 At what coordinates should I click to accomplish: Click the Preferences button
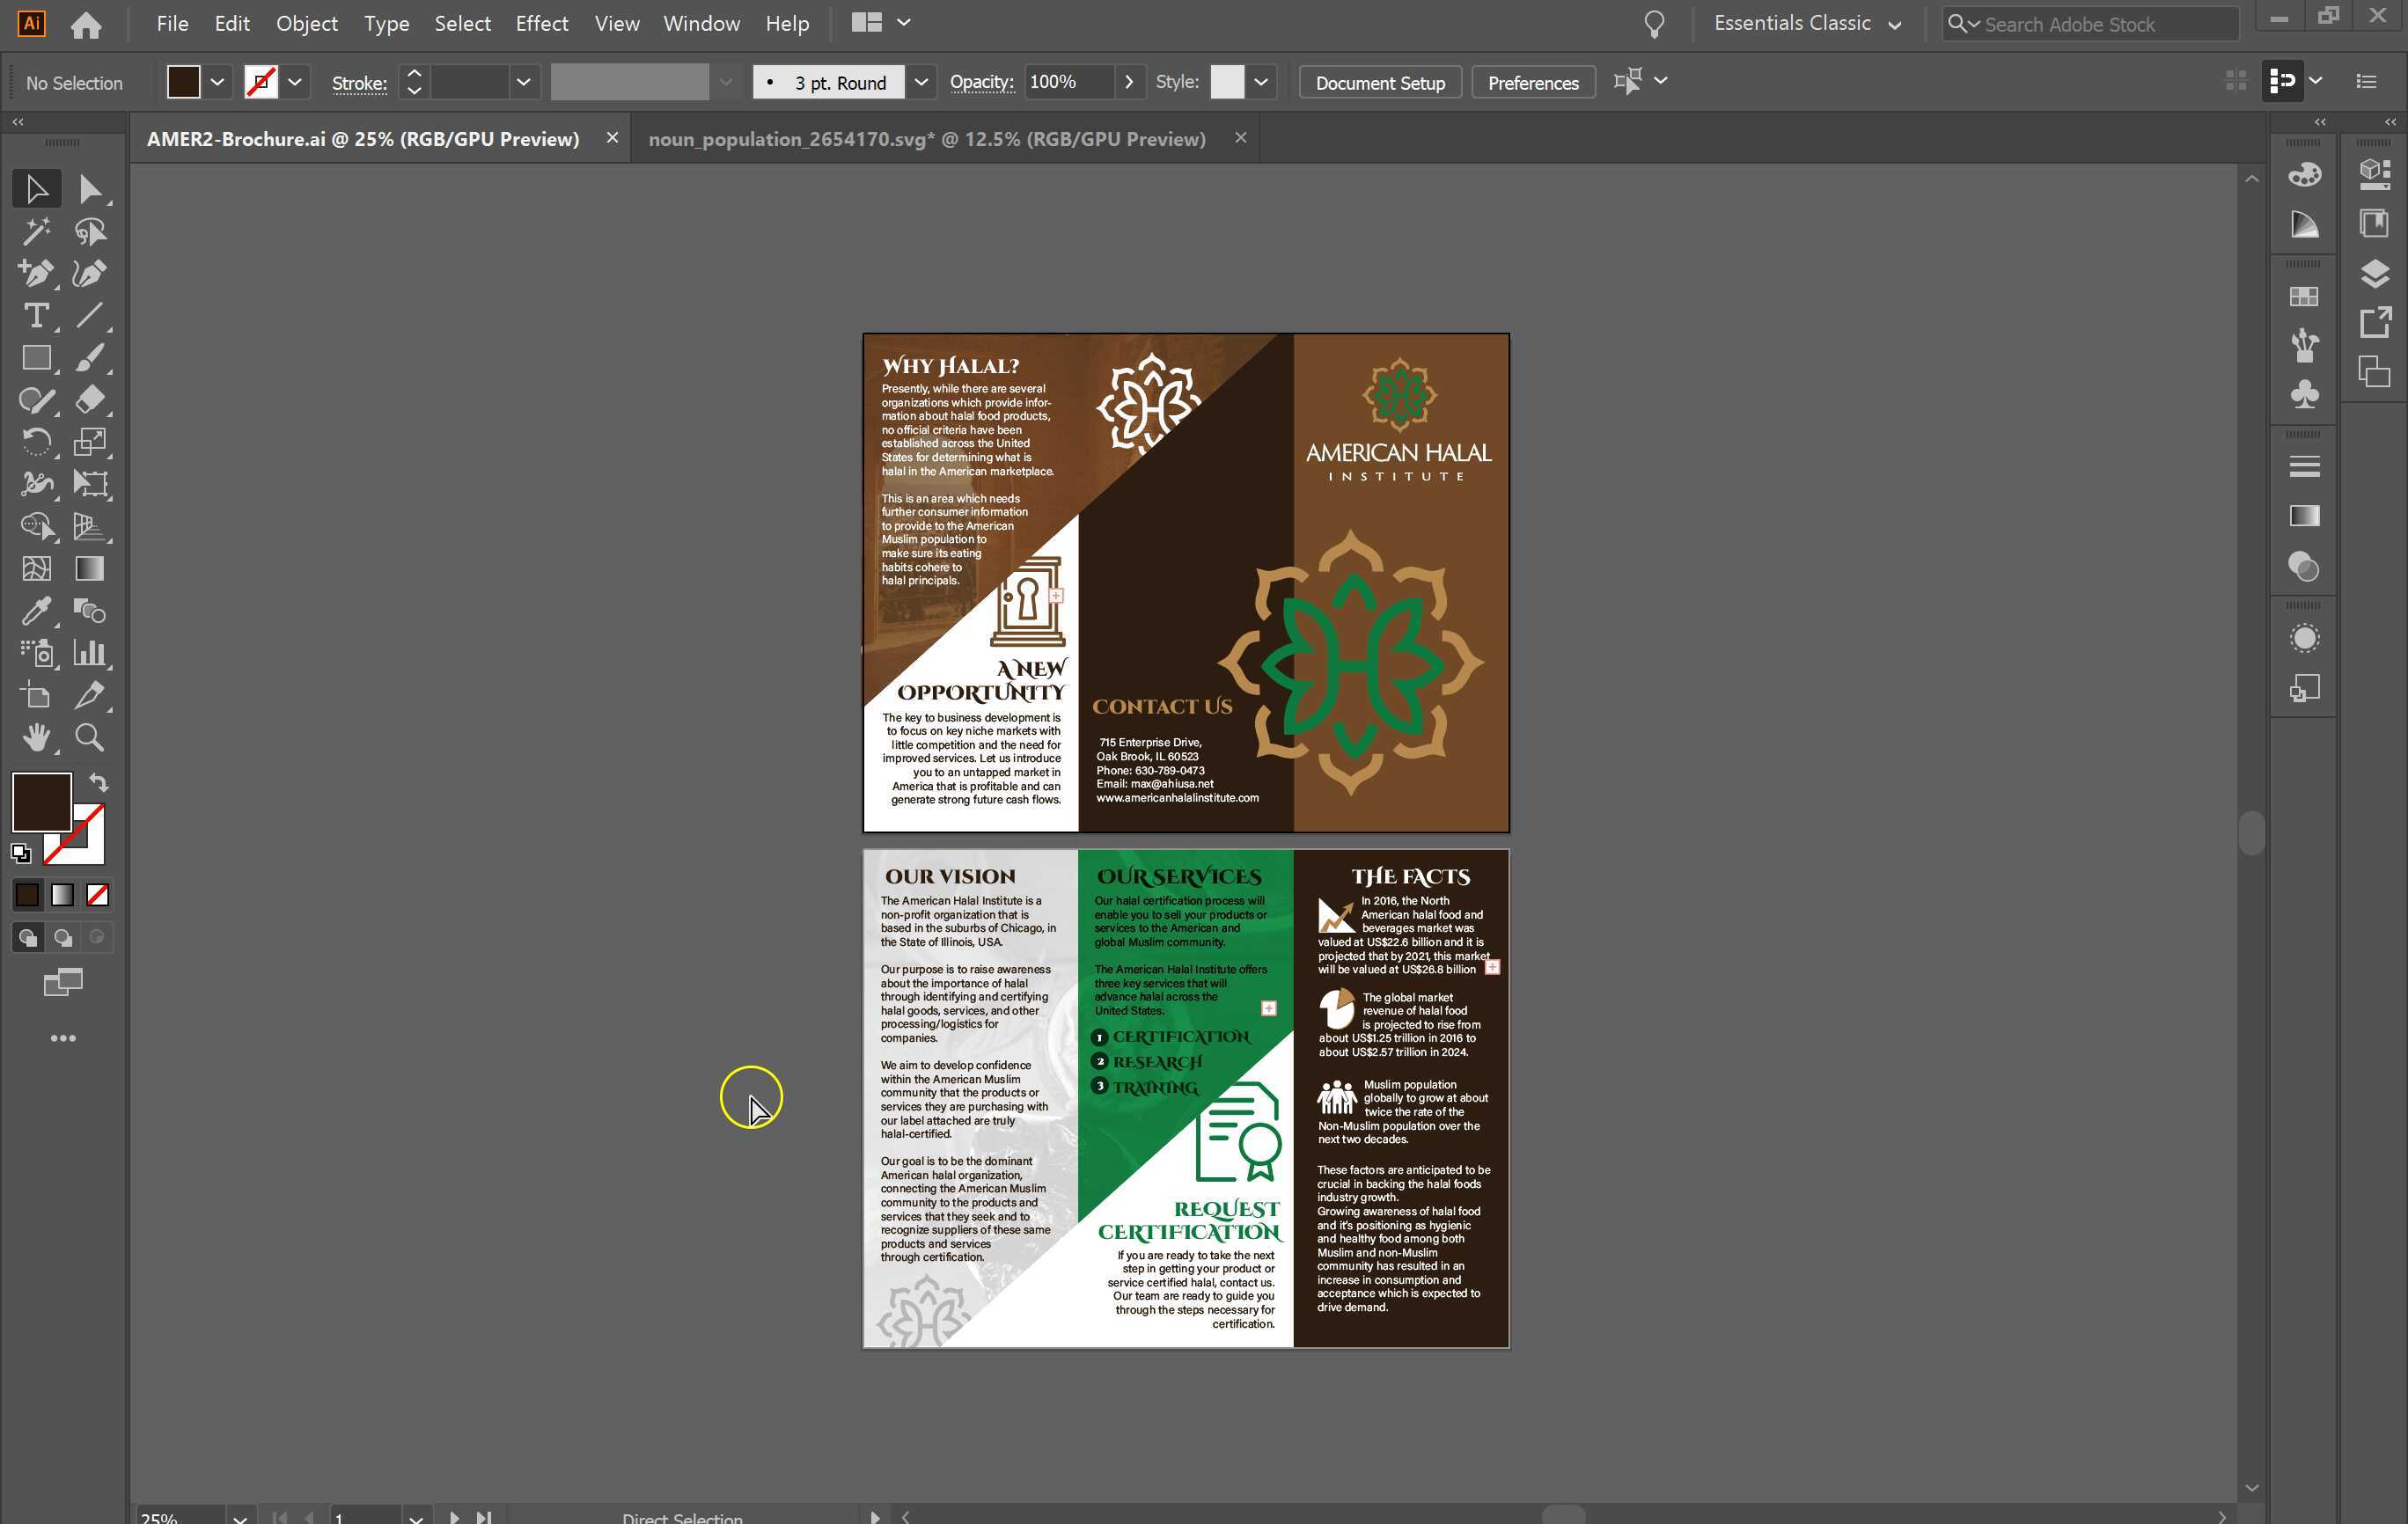tap(1532, 82)
